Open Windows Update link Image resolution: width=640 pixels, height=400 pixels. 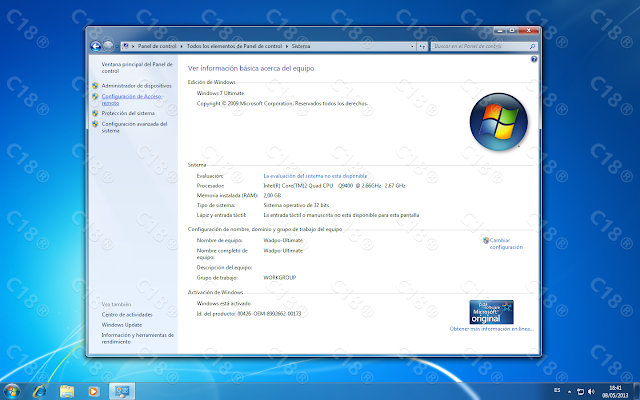(x=122, y=325)
